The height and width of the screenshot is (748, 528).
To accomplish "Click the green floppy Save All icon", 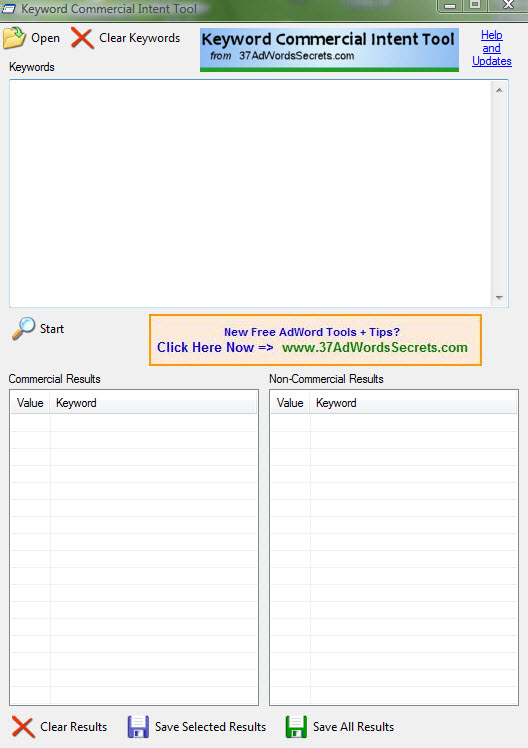I will 296,727.
